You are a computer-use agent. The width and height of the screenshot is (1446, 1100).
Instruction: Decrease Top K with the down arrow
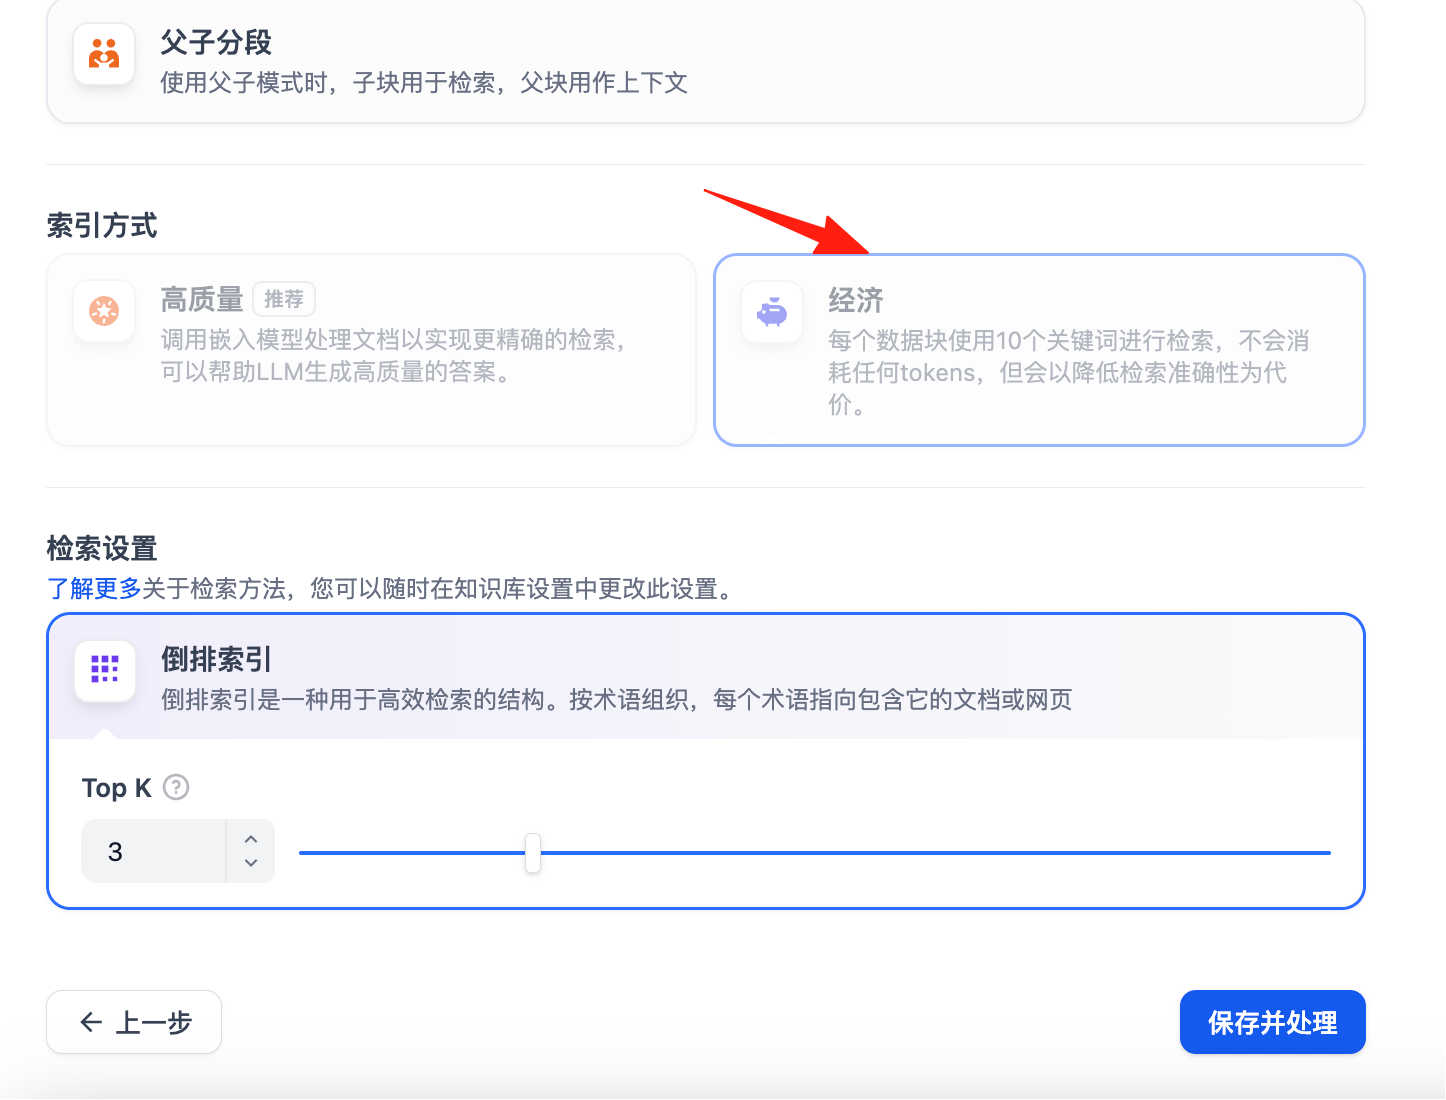tap(251, 864)
